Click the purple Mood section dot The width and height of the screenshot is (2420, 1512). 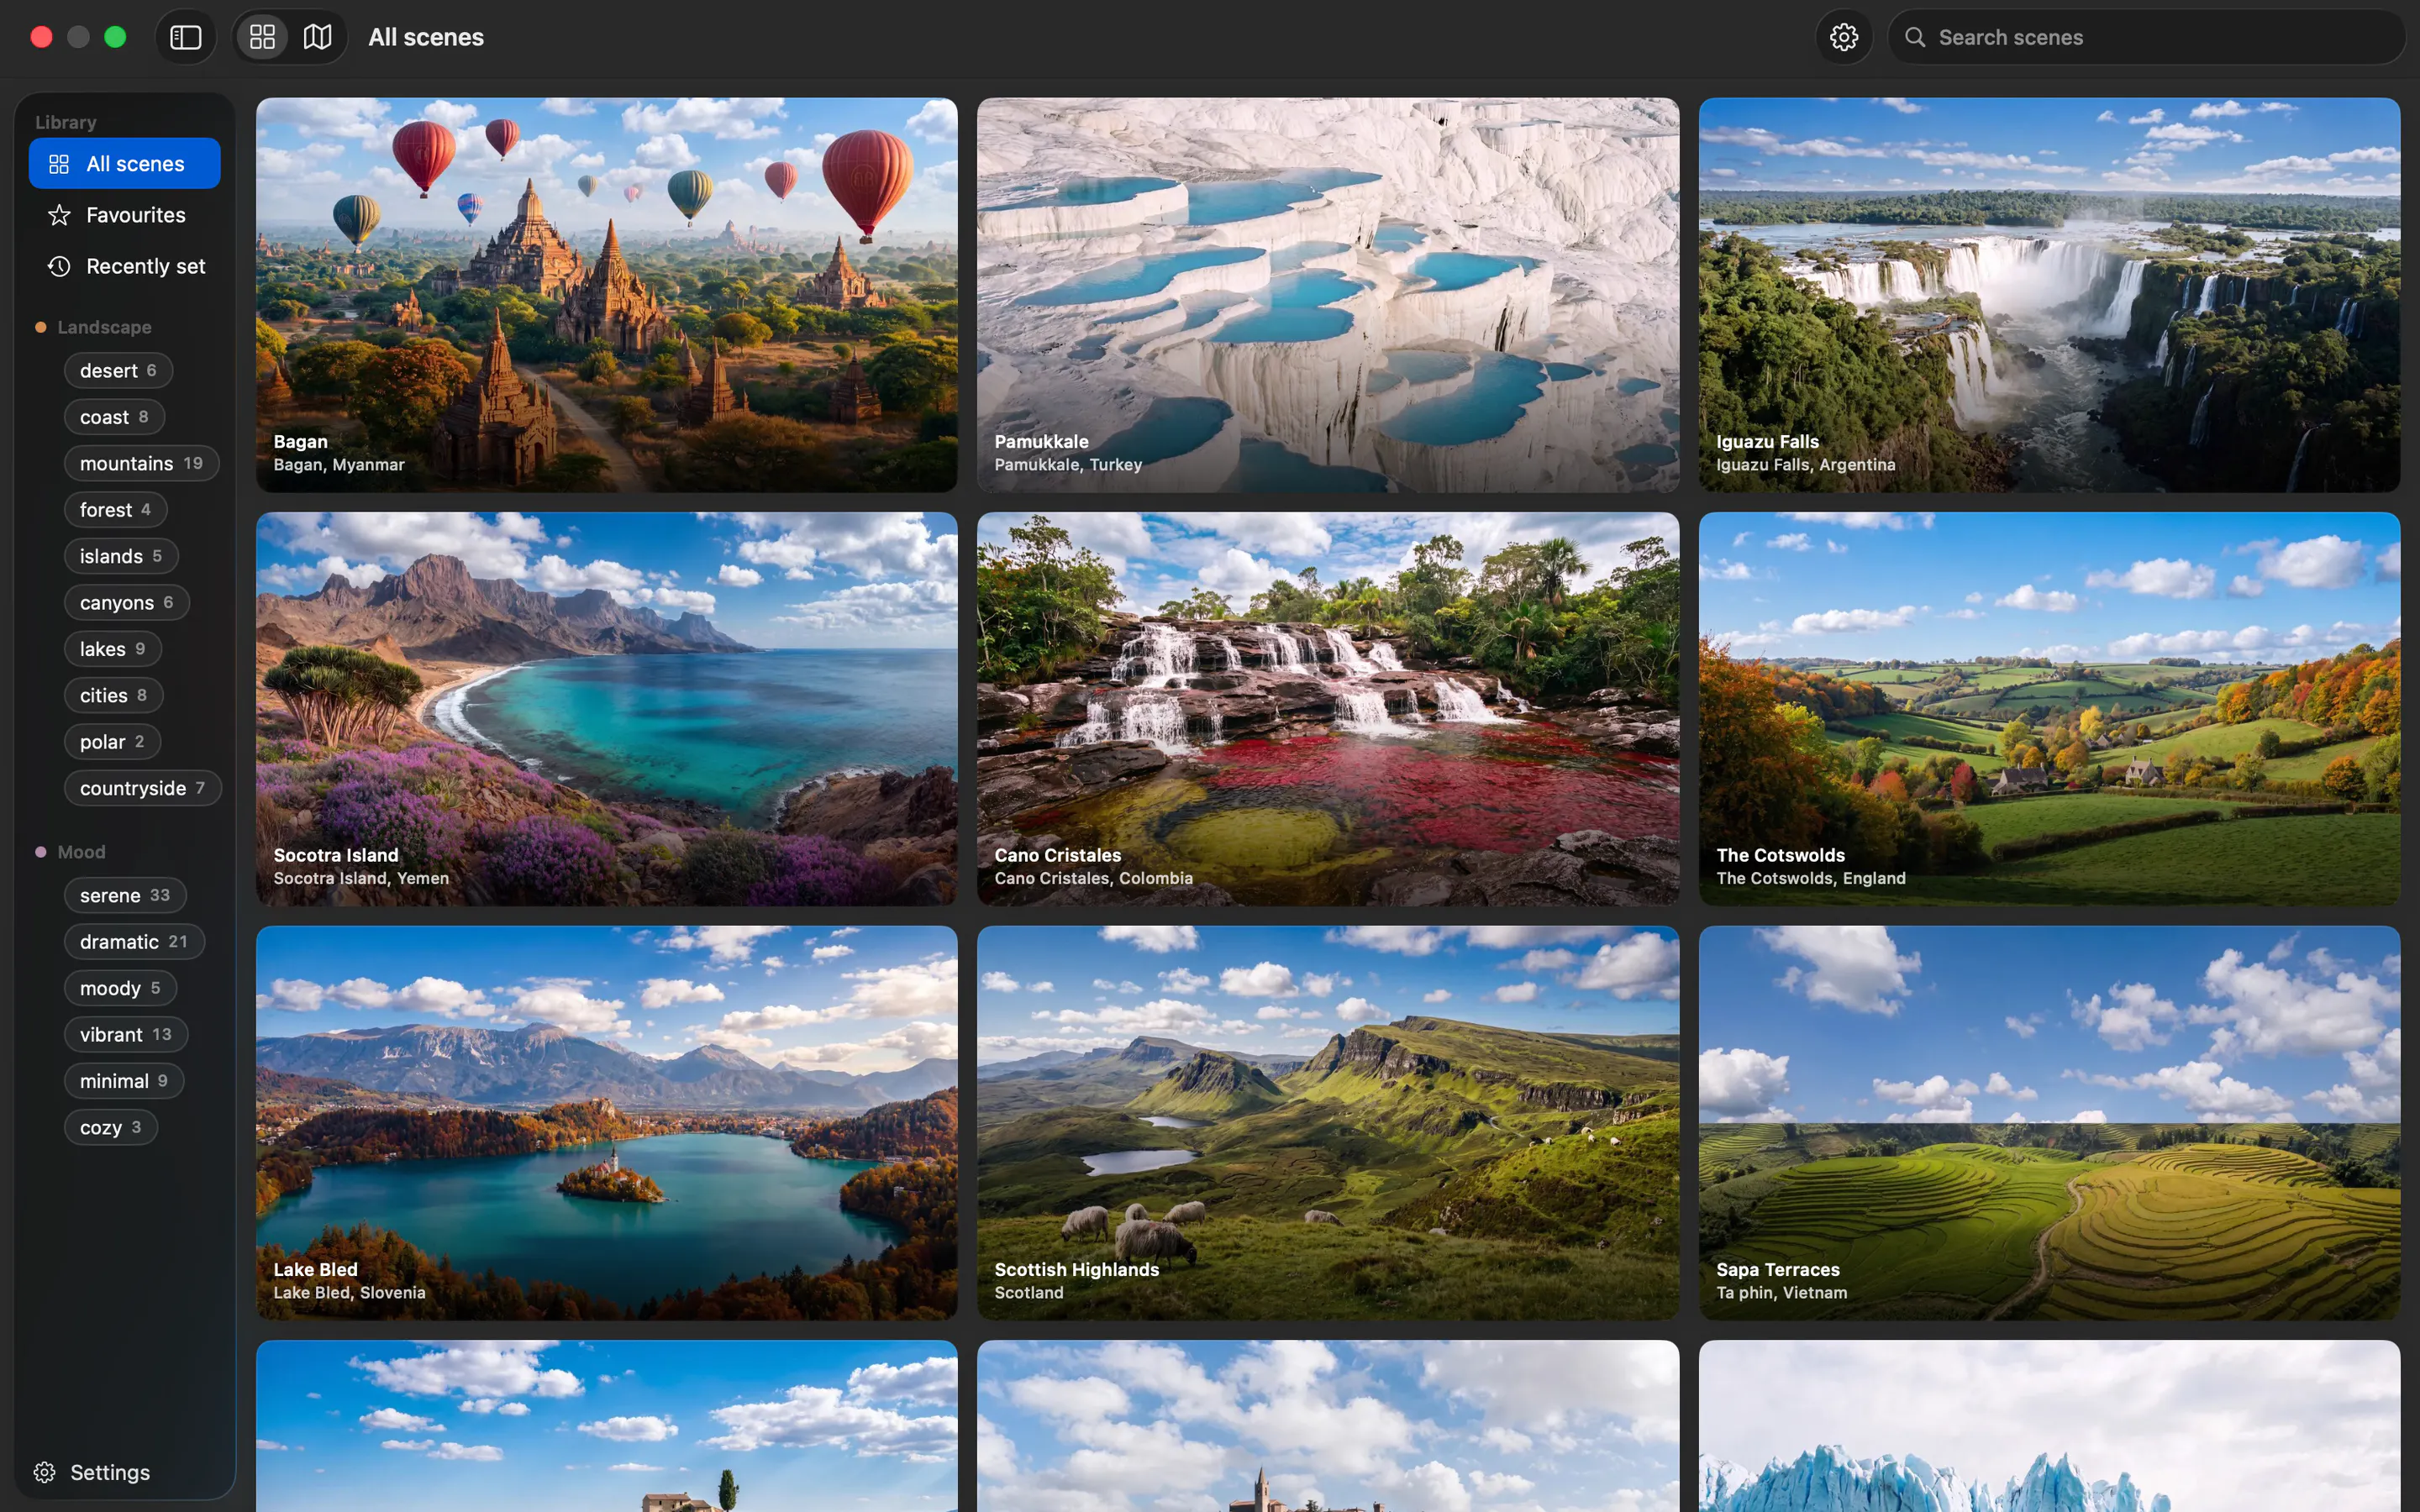(x=41, y=852)
